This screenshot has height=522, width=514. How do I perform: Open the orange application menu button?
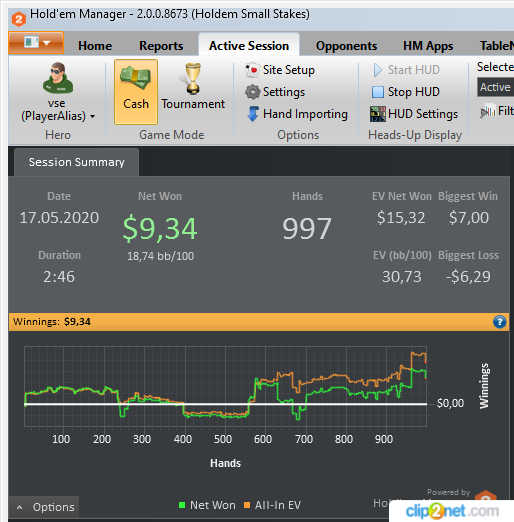(36, 43)
